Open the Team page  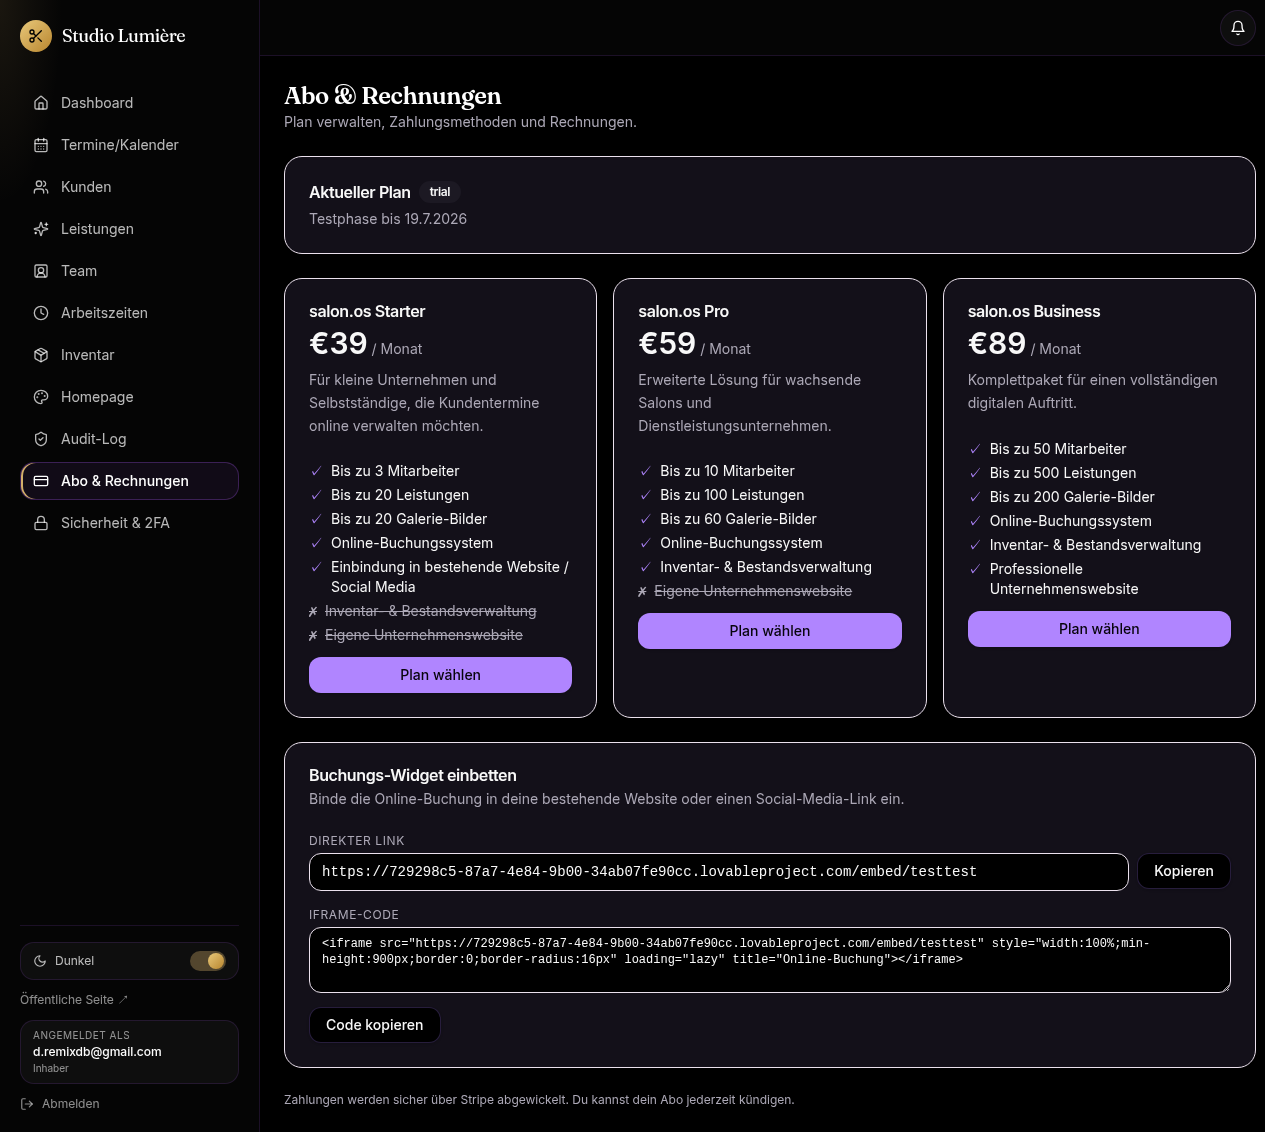pos(129,271)
